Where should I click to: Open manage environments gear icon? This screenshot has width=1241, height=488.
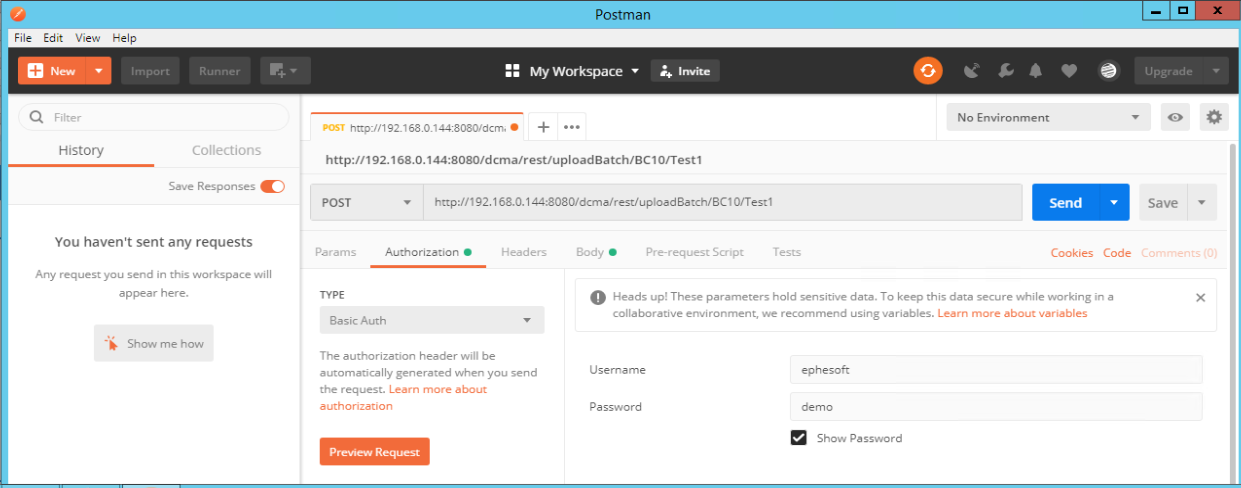coord(1214,117)
